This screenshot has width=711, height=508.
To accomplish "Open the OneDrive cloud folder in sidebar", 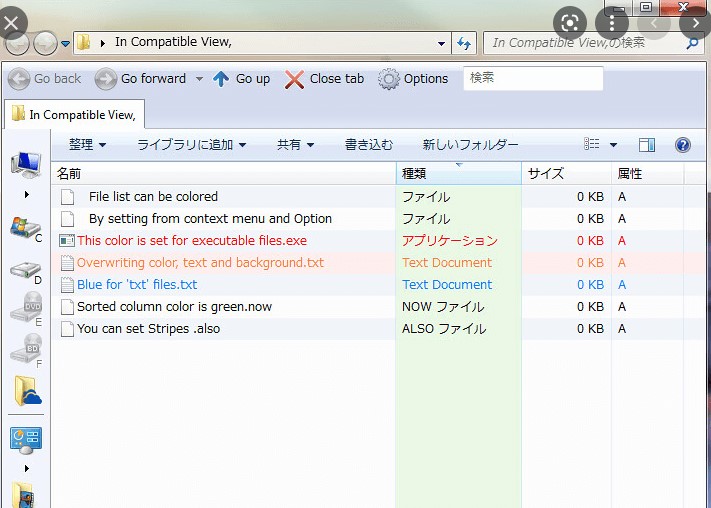I will [27, 391].
